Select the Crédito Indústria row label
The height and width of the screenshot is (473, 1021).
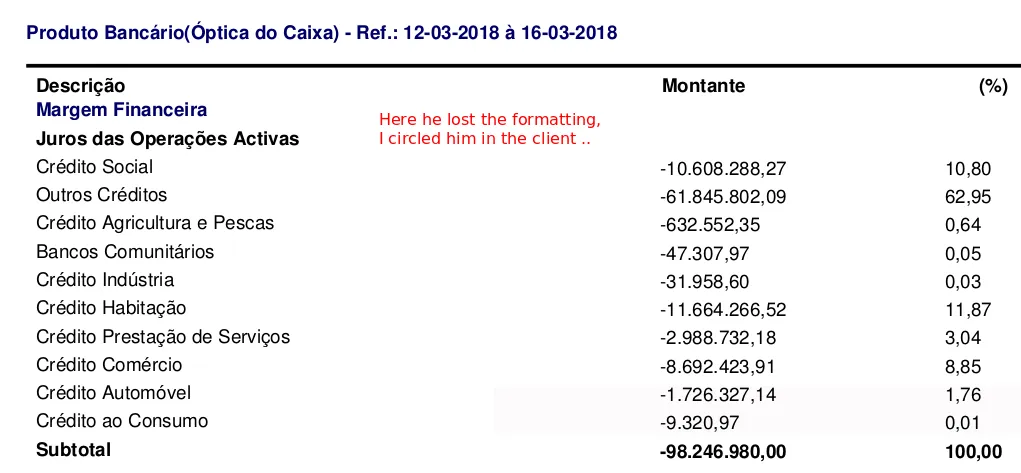(x=105, y=280)
